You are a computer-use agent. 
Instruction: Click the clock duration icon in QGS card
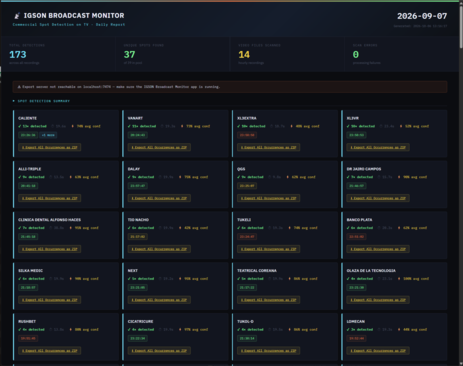(x=270, y=177)
